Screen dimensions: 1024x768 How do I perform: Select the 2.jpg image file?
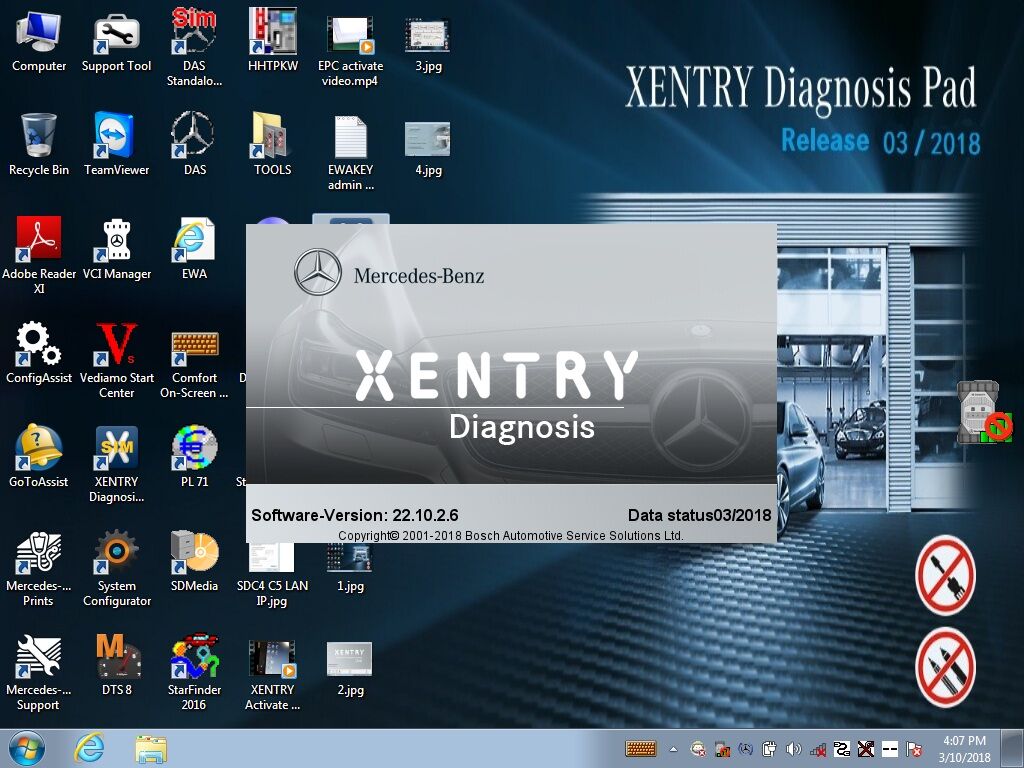[350, 669]
